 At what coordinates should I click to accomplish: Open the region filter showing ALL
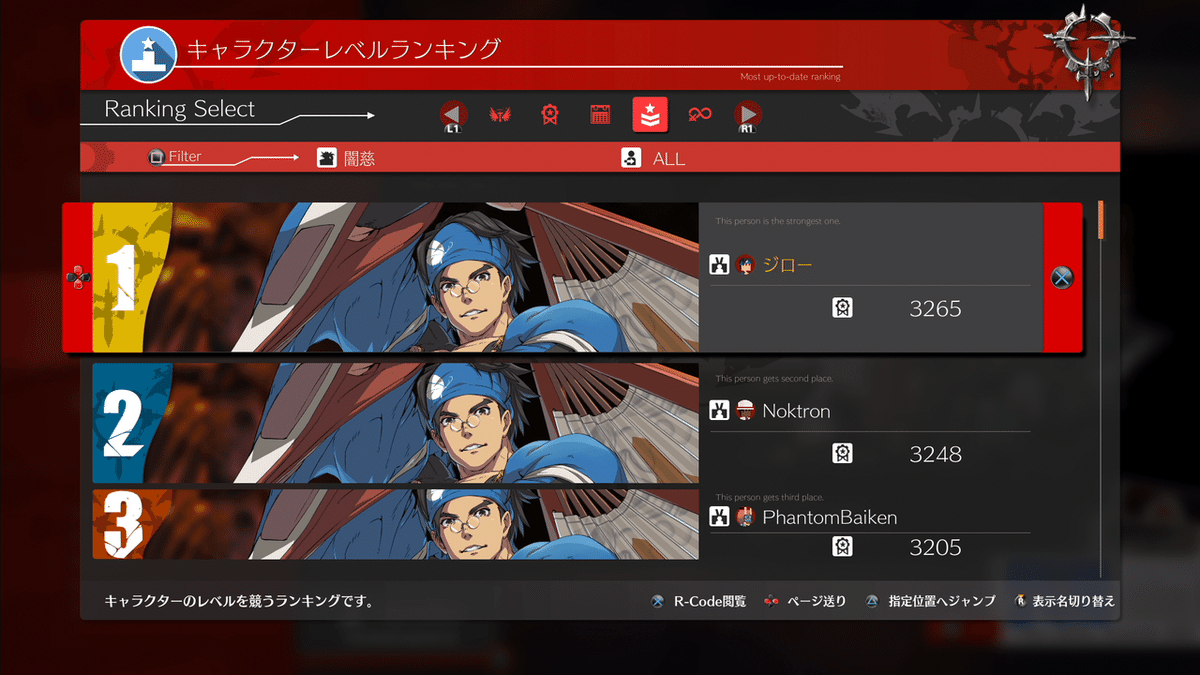click(653, 158)
